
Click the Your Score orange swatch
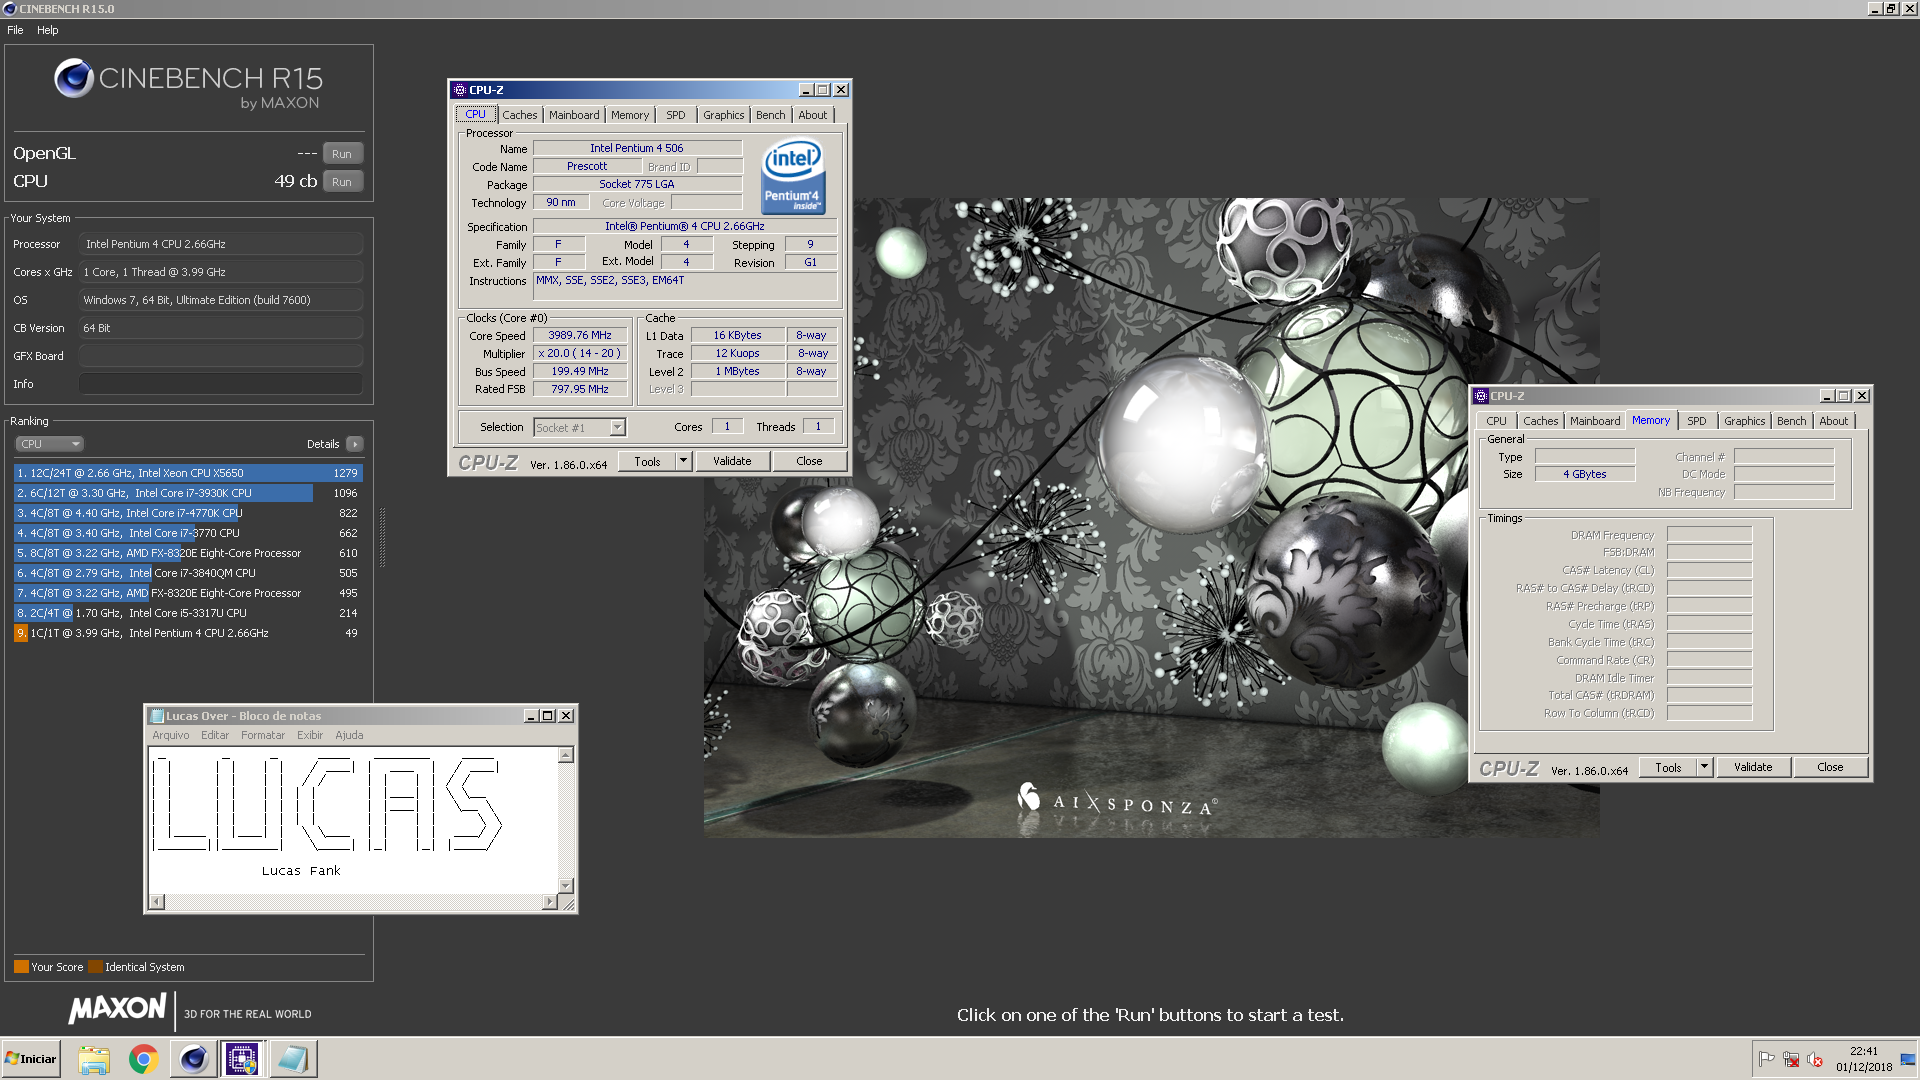coord(21,967)
